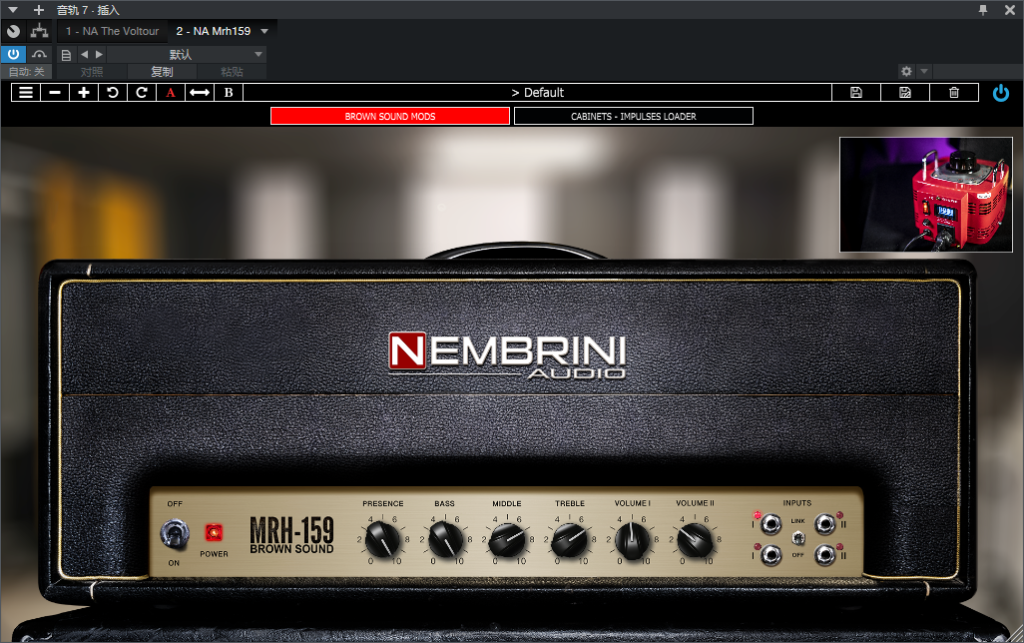The width and height of the screenshot is (1024, 643).
Task: Open the settings gear icon
Action: tap(906, 71)
